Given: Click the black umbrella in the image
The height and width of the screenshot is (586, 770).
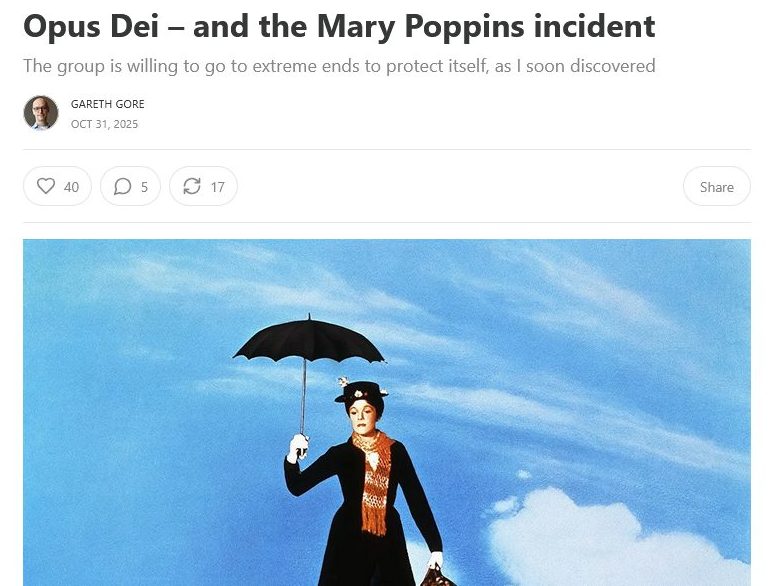Looking at the screenshot, I should coord(309,341).
